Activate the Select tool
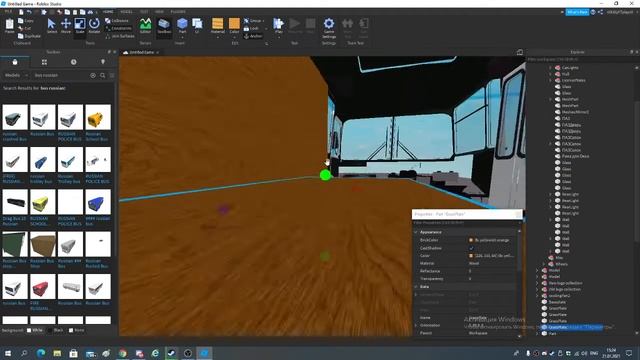Viewport: 640px width, 360px height. 52,26
